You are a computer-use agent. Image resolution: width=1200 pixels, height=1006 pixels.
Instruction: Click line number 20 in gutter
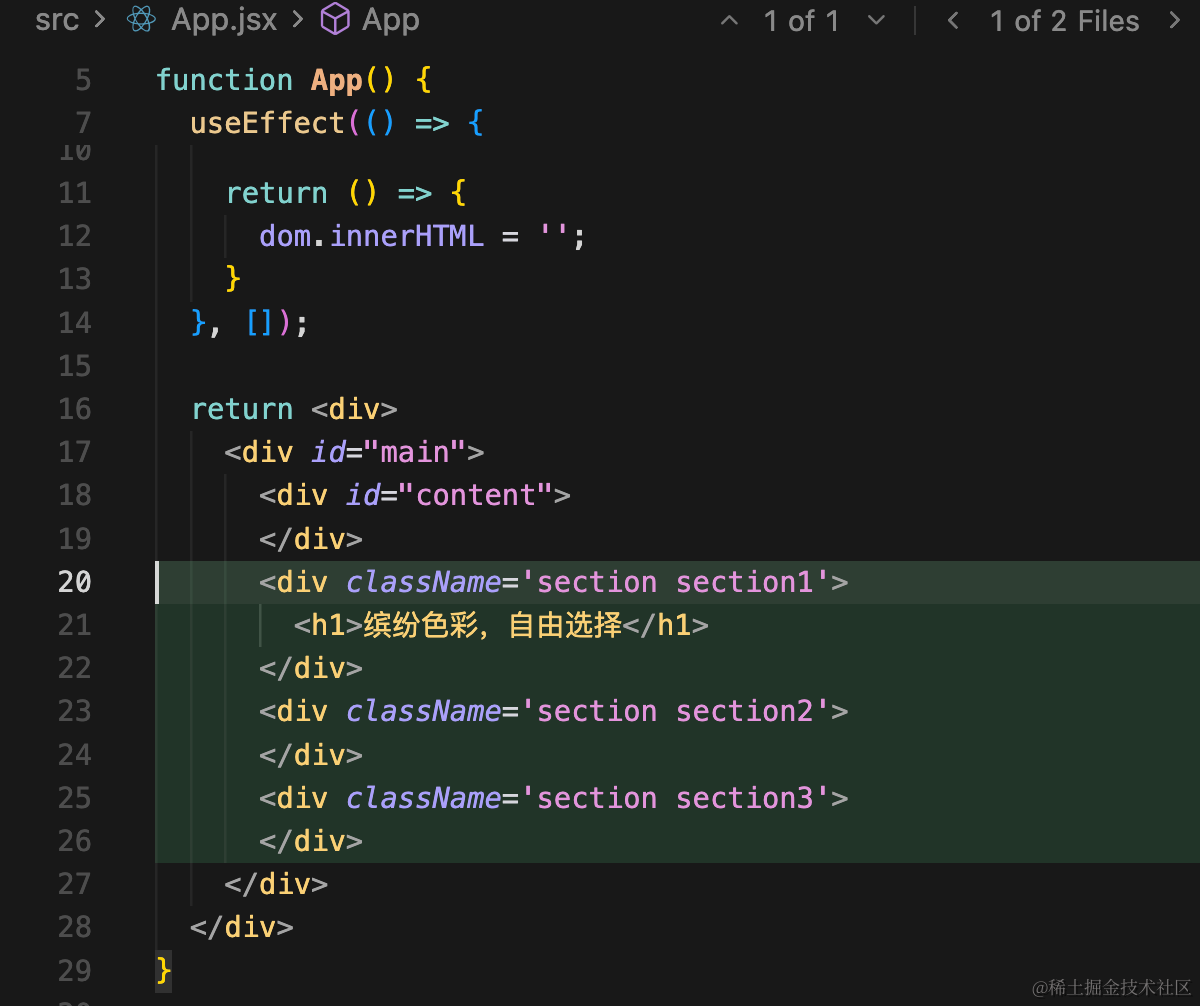[74, 582]
